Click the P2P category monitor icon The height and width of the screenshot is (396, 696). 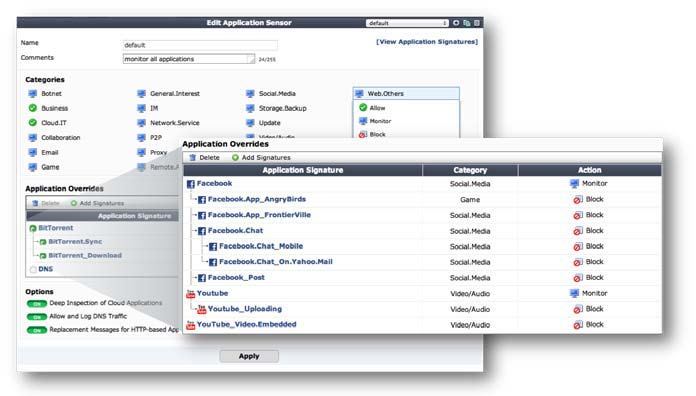pos(141,138)
